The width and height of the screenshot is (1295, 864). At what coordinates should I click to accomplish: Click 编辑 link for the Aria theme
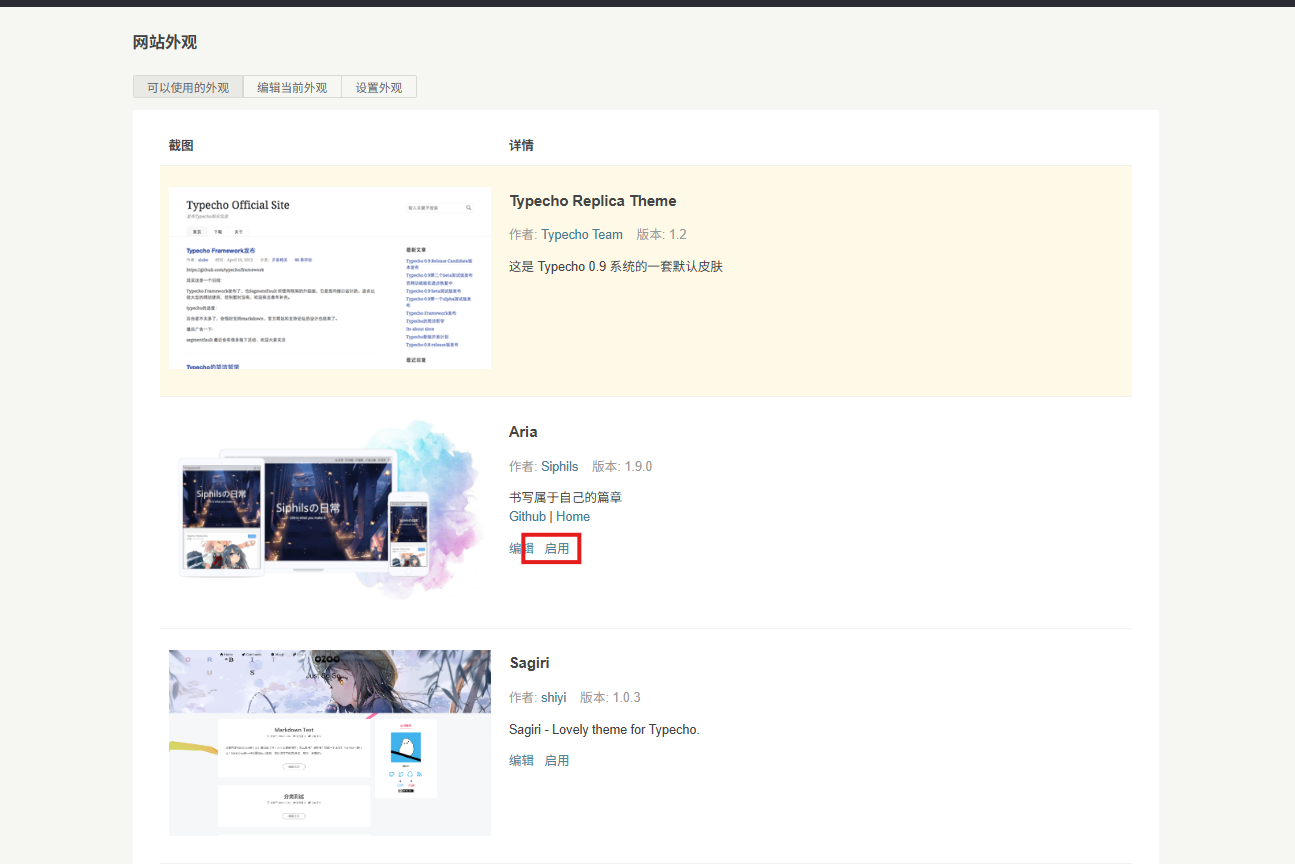point(521,548)
